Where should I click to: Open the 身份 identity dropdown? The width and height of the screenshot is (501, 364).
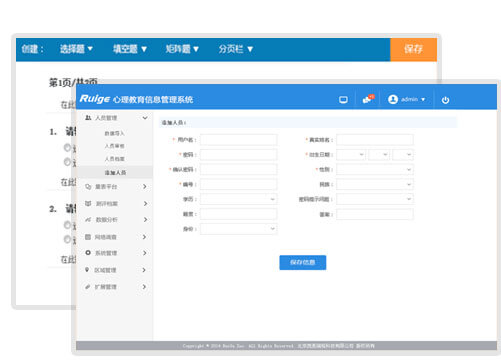[x=239, y=229]
